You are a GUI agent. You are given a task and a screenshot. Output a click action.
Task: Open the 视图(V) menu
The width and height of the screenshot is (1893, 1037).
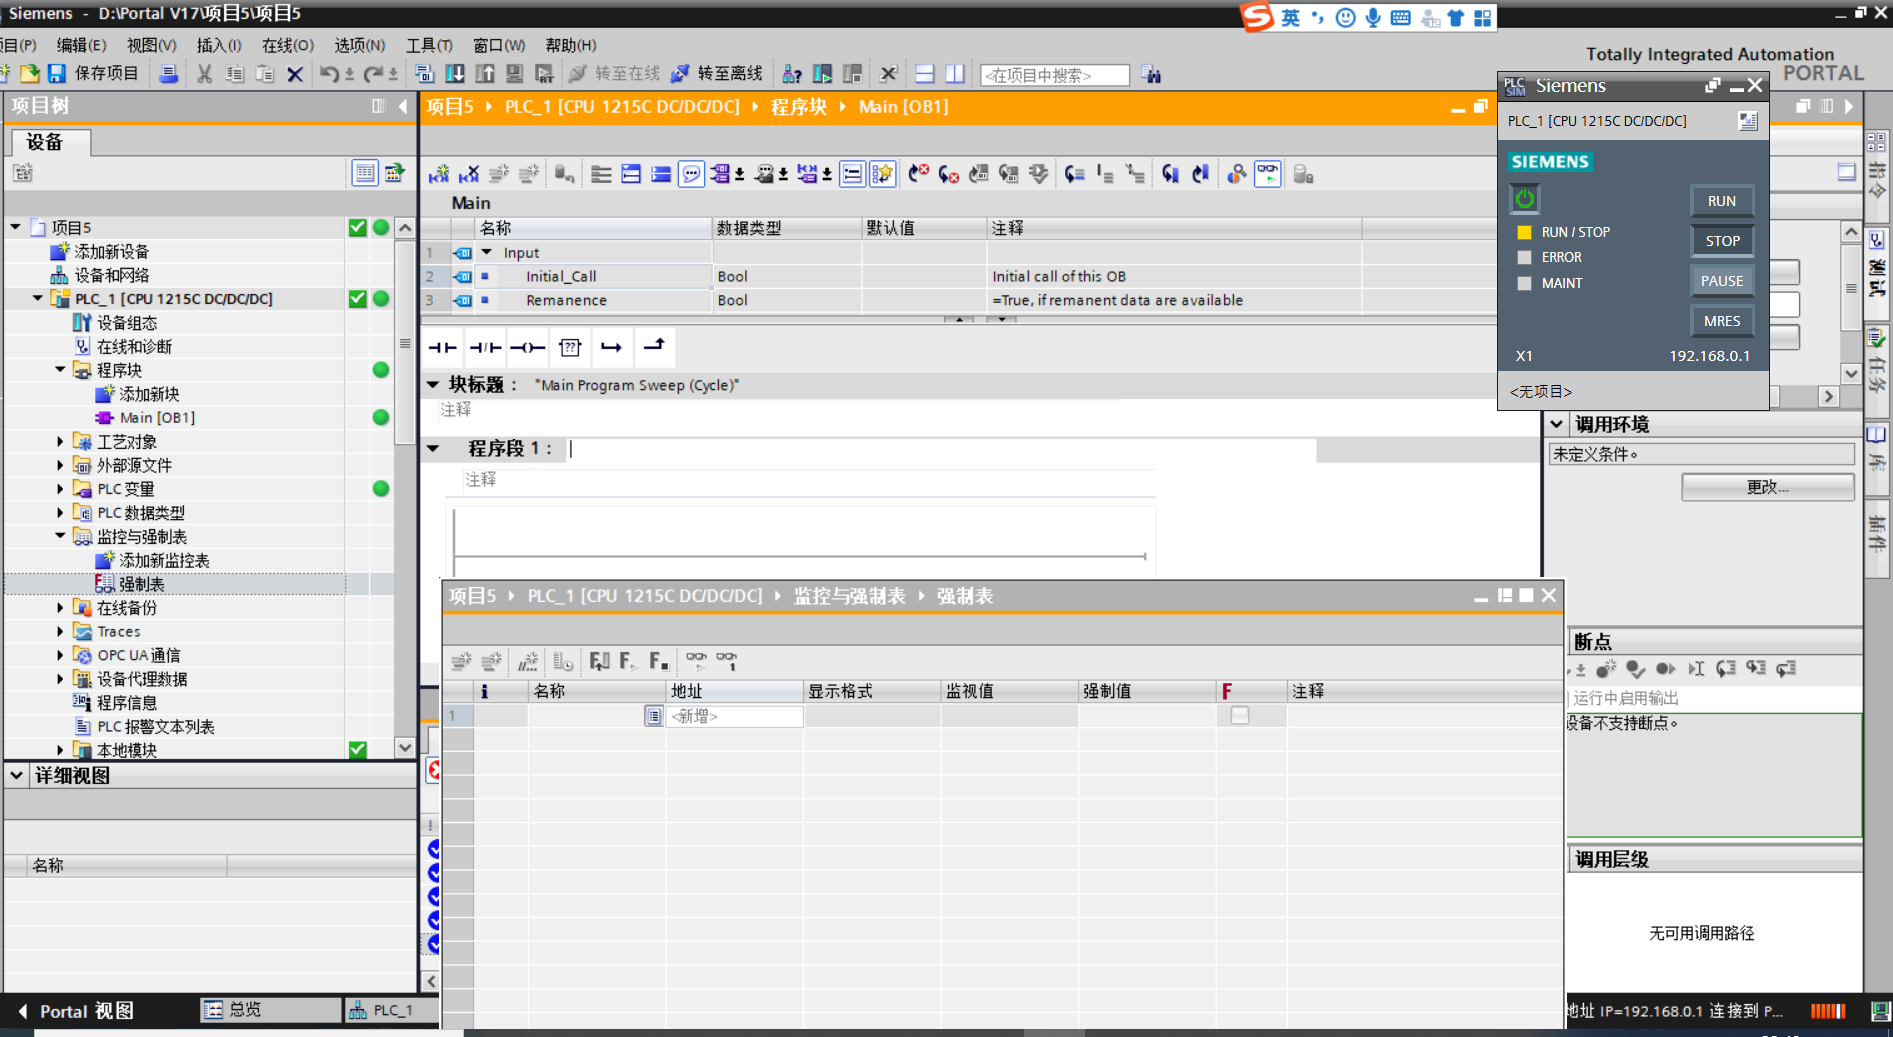click(x=152, y=45)
